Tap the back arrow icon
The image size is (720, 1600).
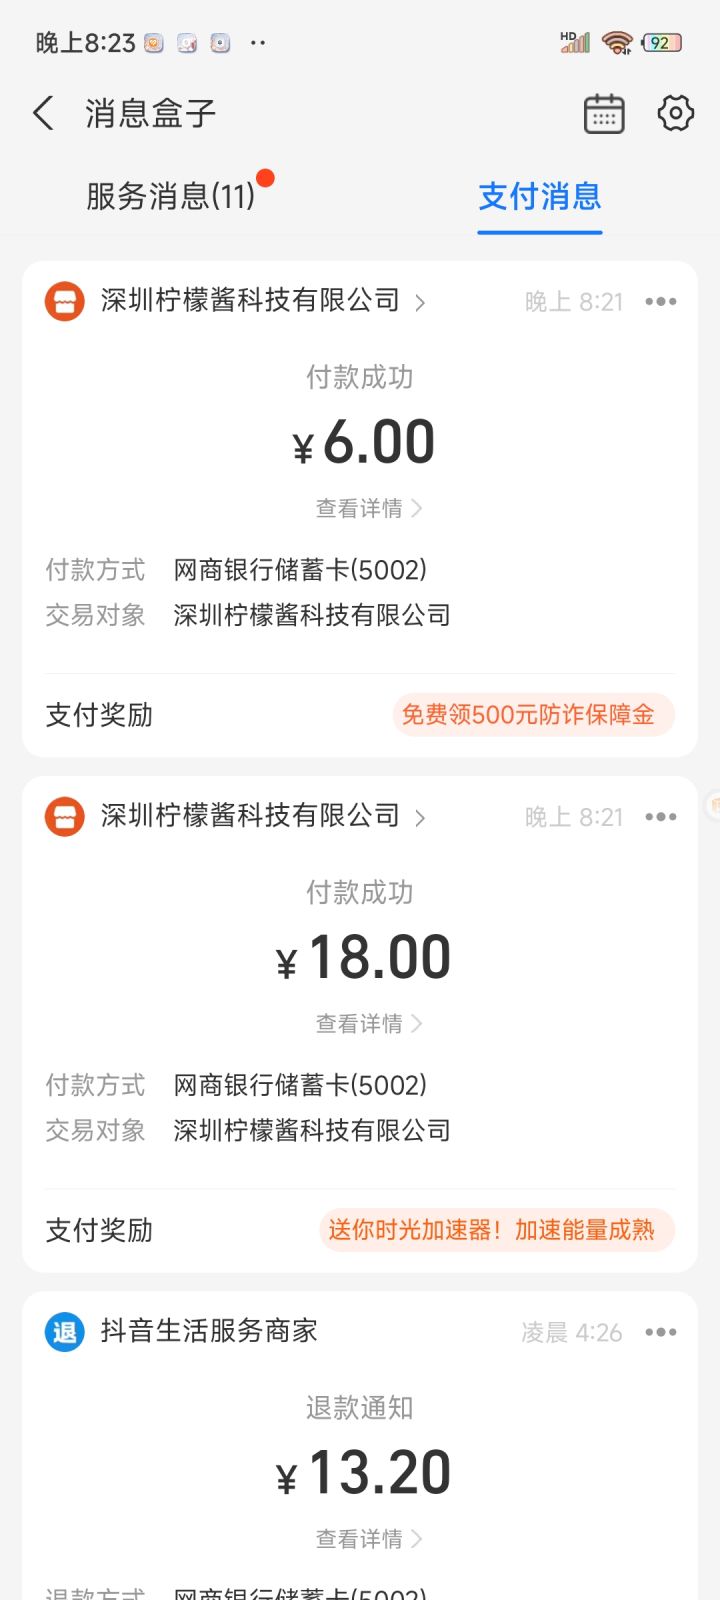coord(43,113)
